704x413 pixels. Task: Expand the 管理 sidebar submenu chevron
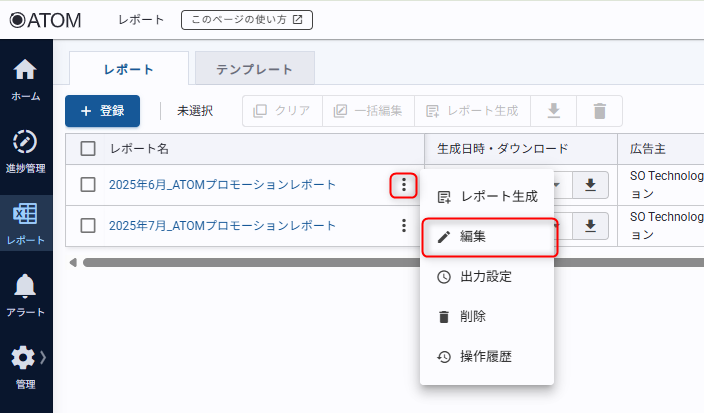(43, 357)
